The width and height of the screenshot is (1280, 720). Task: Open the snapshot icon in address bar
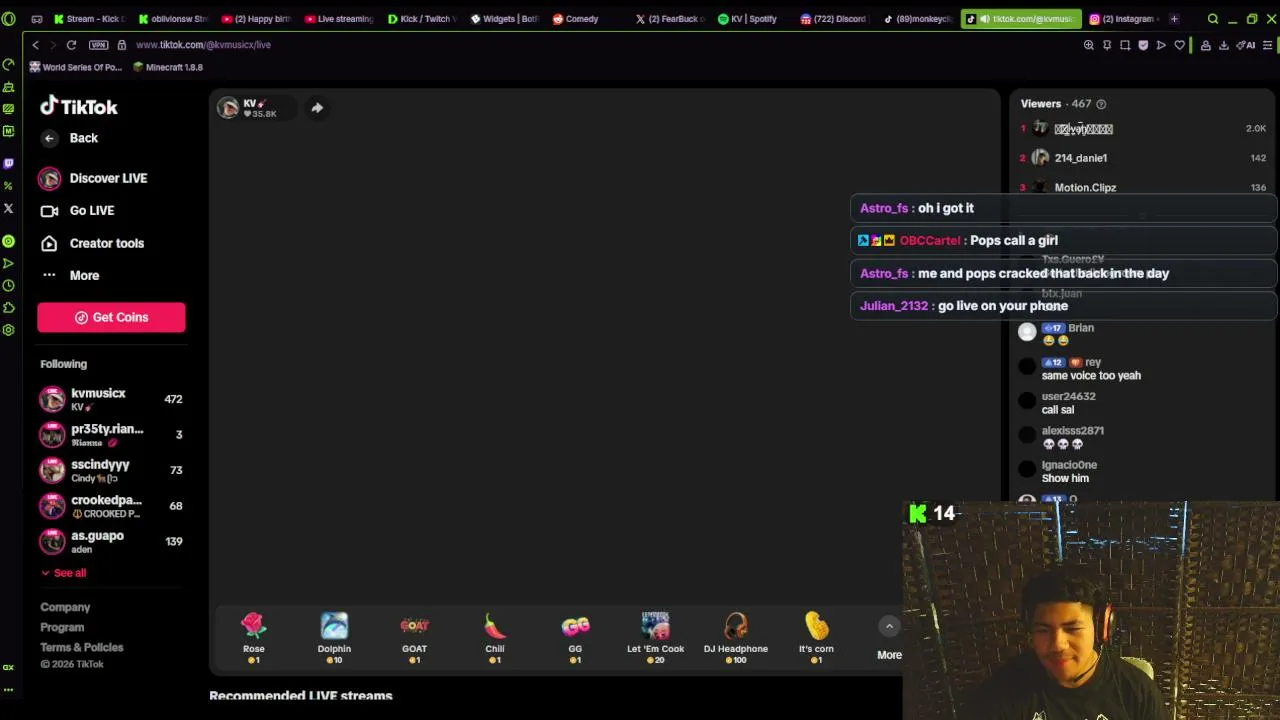[x=1125, y=45]
